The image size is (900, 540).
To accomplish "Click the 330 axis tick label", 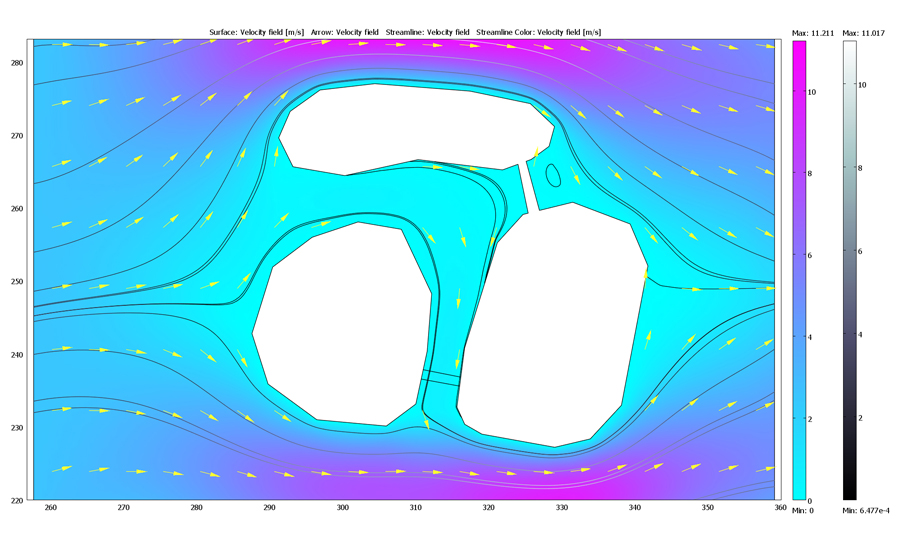I will click(x=561, y=507).
